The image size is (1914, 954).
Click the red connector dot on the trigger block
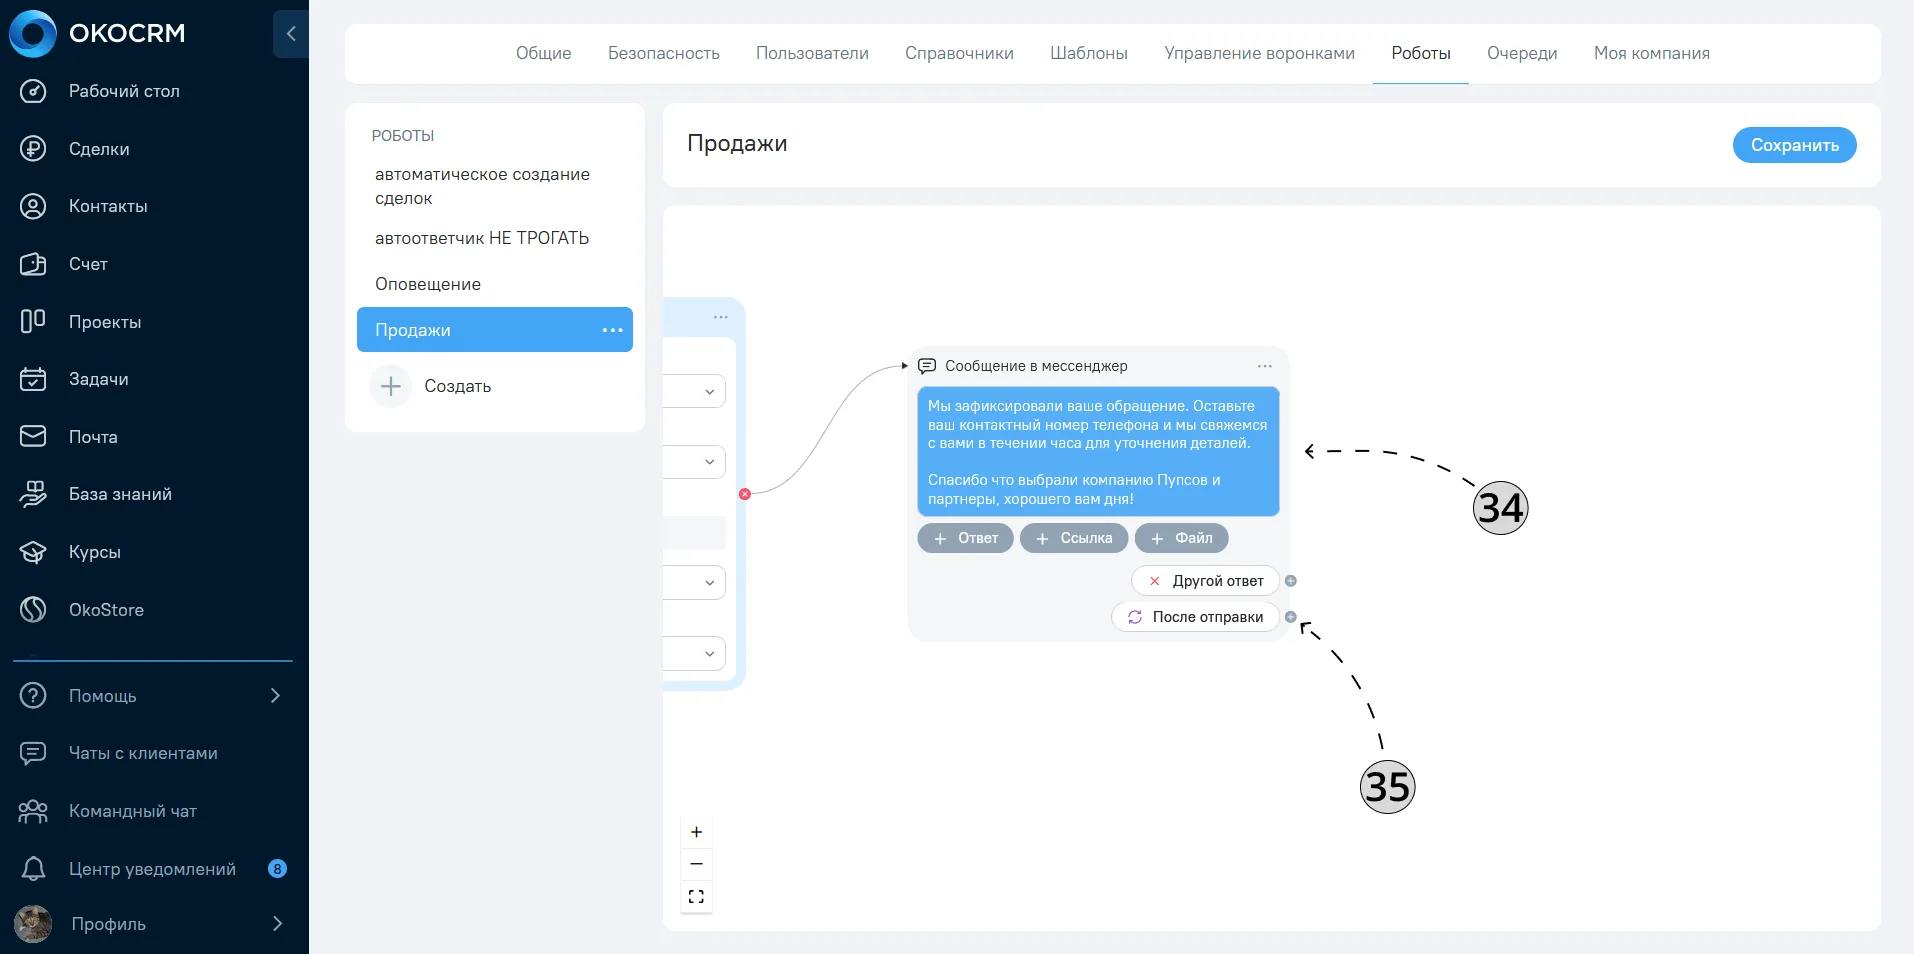click(745, 494)
